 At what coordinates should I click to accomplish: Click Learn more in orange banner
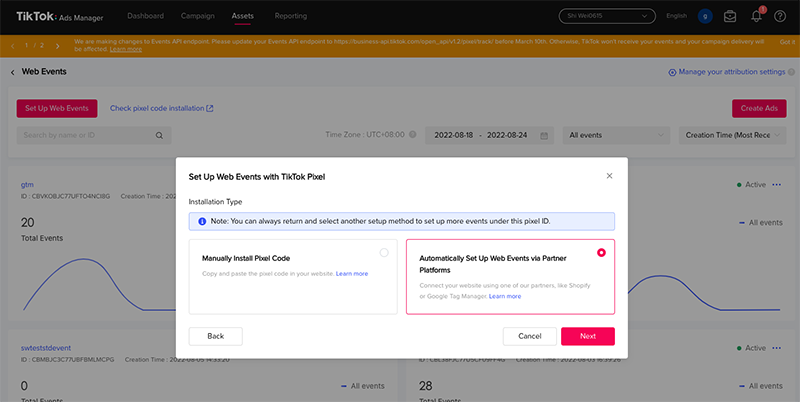point(126,49)
